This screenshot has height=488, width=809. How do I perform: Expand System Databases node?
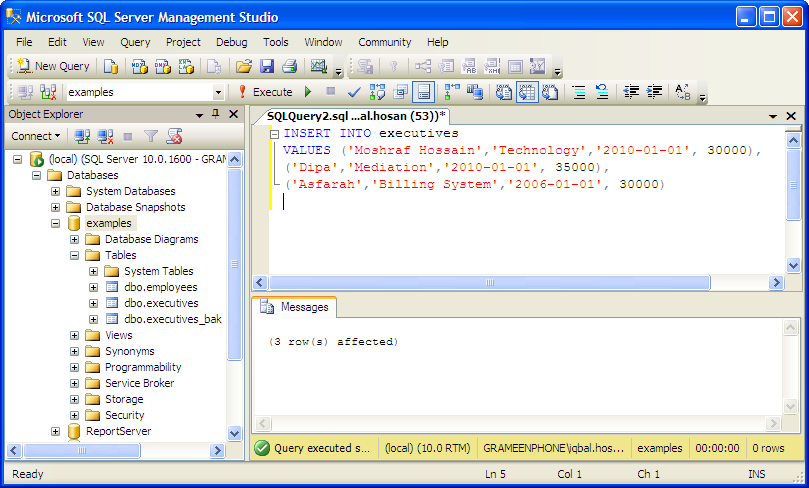[x=55, y=191]
